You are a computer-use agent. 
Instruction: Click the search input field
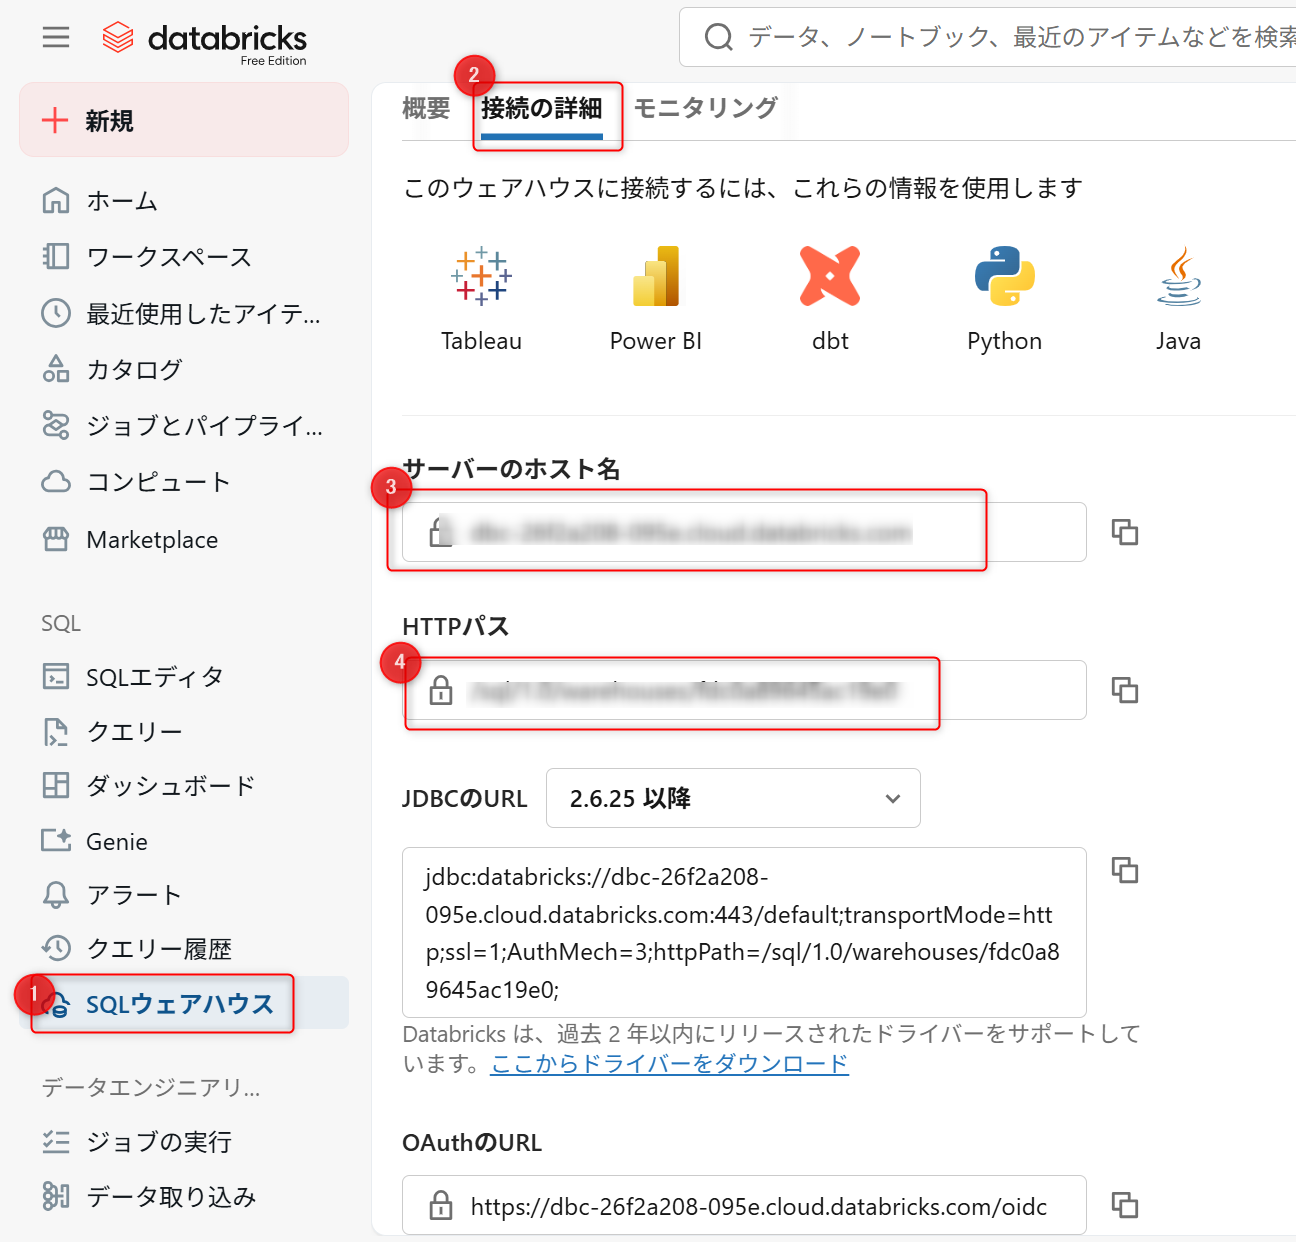point(988,38)
